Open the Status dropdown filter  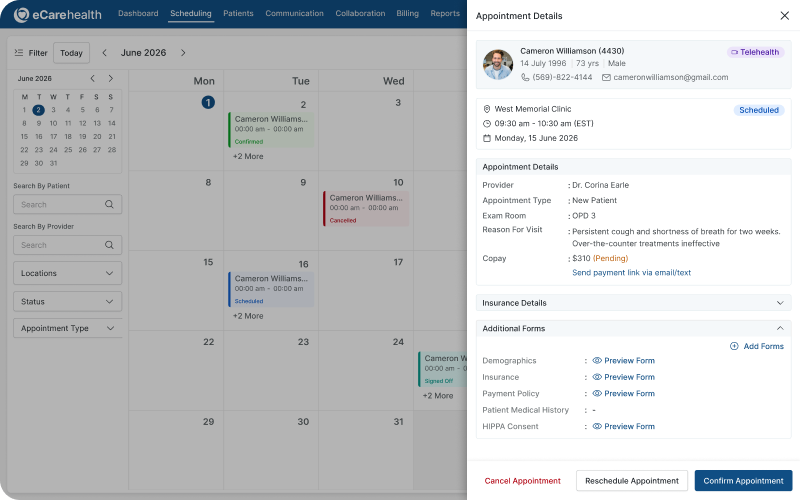pos(67,302)
